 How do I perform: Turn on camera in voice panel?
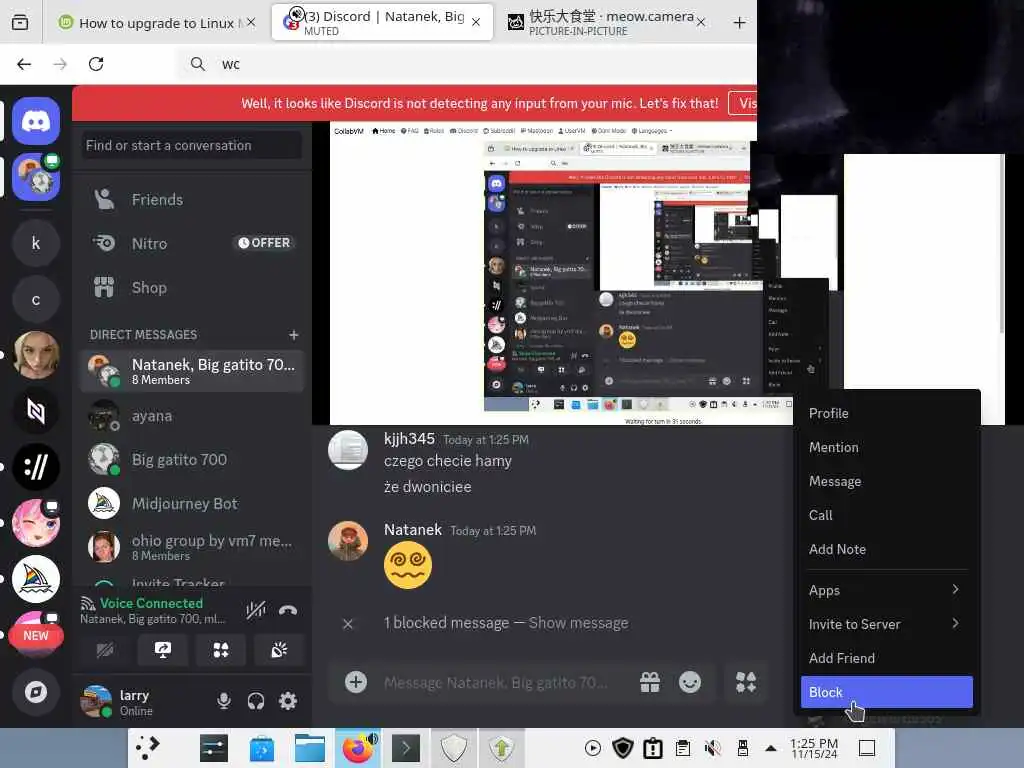tap(105, 650)
